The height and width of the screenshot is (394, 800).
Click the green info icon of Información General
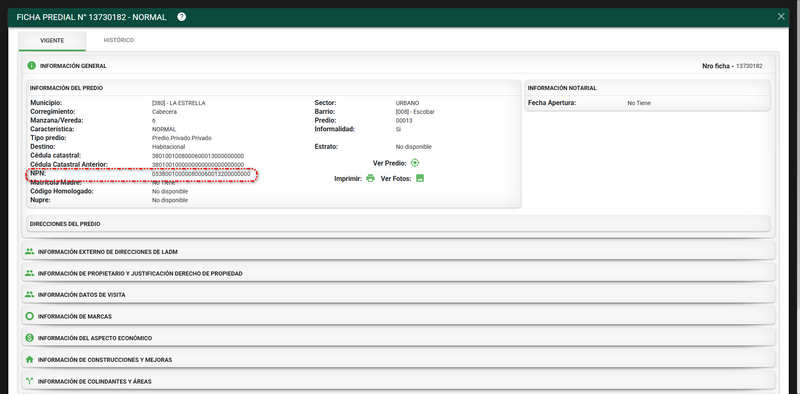32,66
